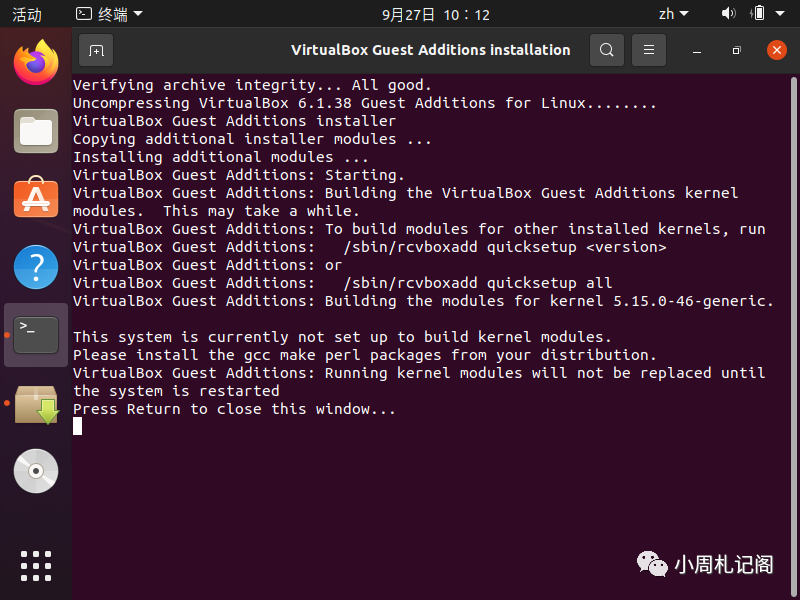This screenshot has height=600, width=800.
Task: Close the Guest Additions installation window
Action: coord(777,50)
